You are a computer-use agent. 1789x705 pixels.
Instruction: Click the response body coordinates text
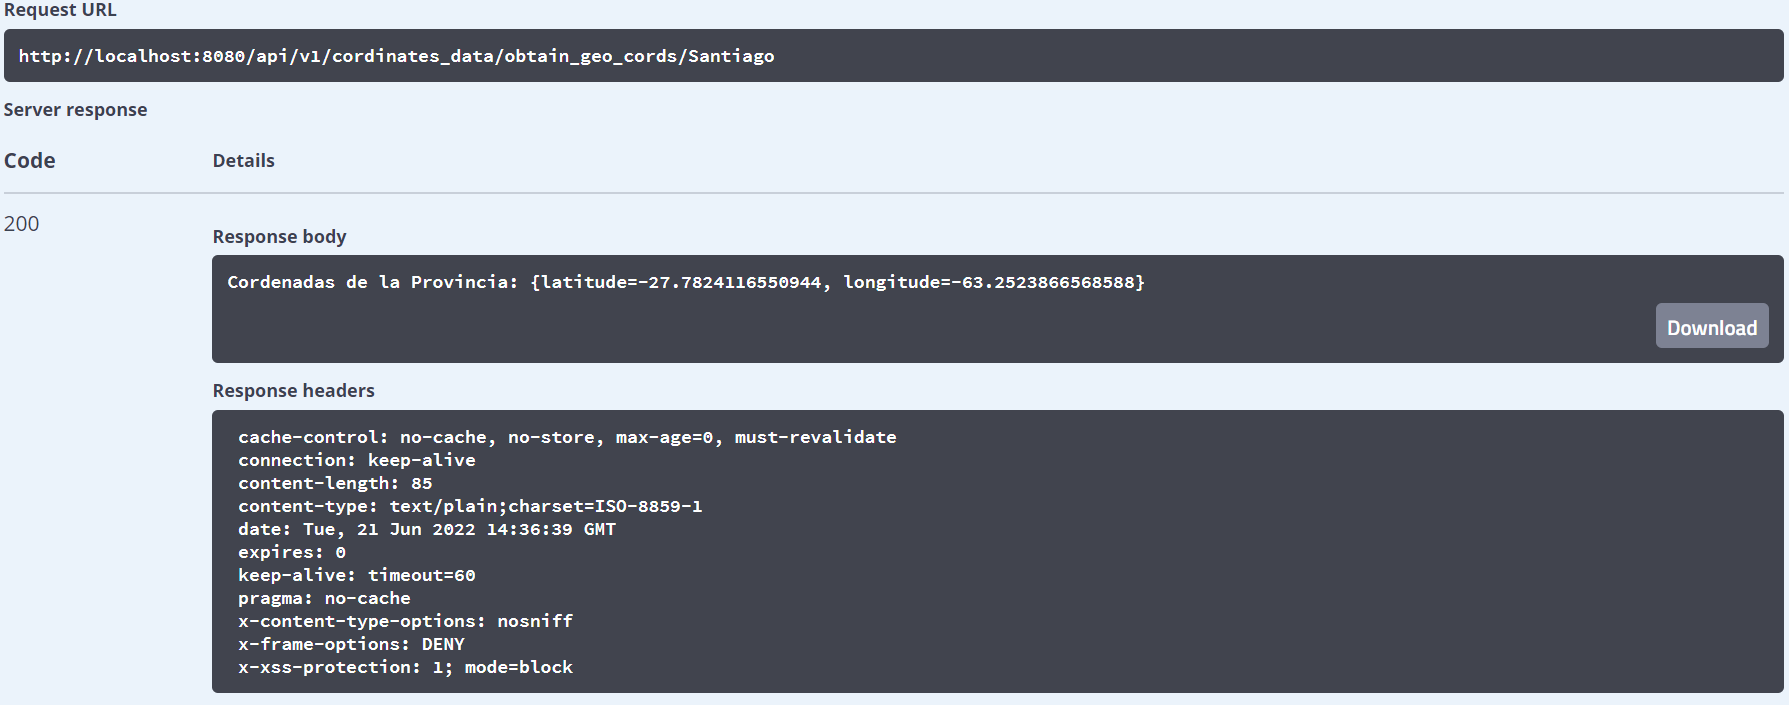click(x=685, y=282)
